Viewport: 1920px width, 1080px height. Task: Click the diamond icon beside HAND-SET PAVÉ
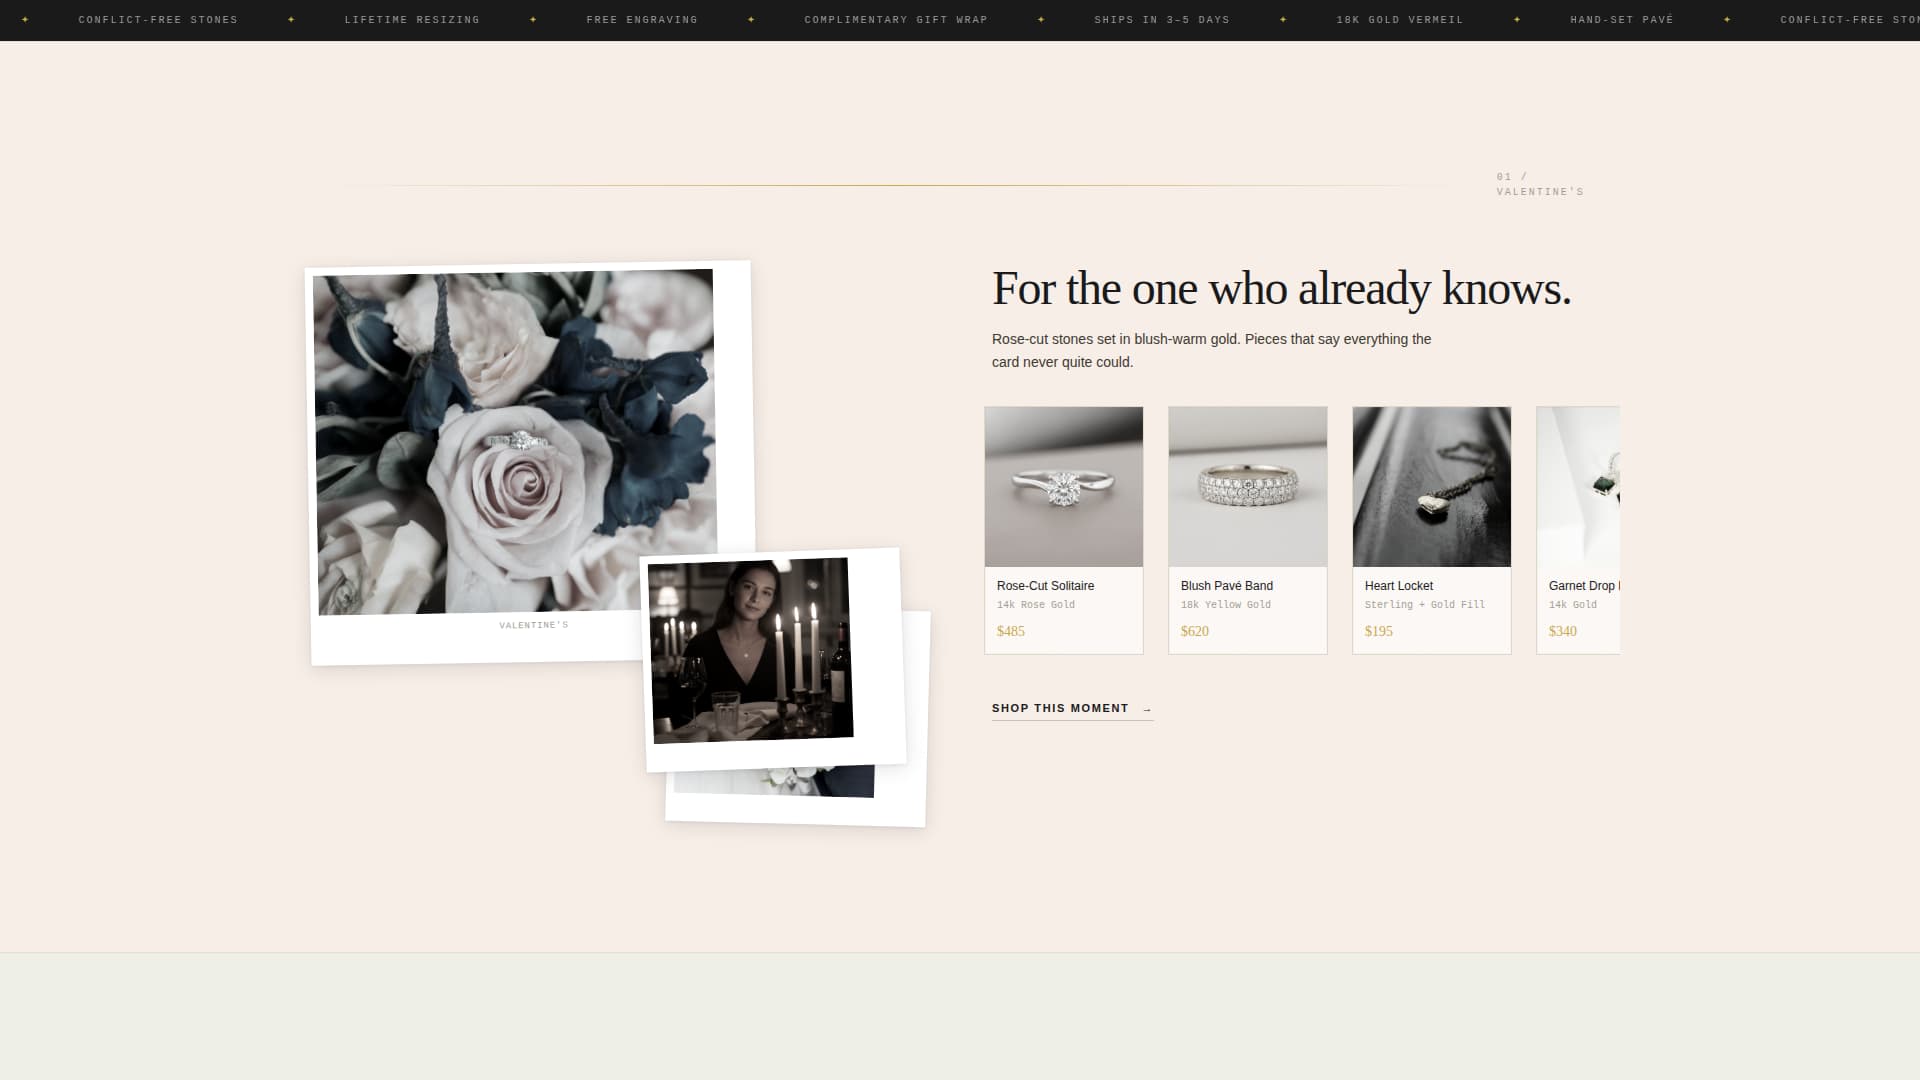(x=1517, y=19)
